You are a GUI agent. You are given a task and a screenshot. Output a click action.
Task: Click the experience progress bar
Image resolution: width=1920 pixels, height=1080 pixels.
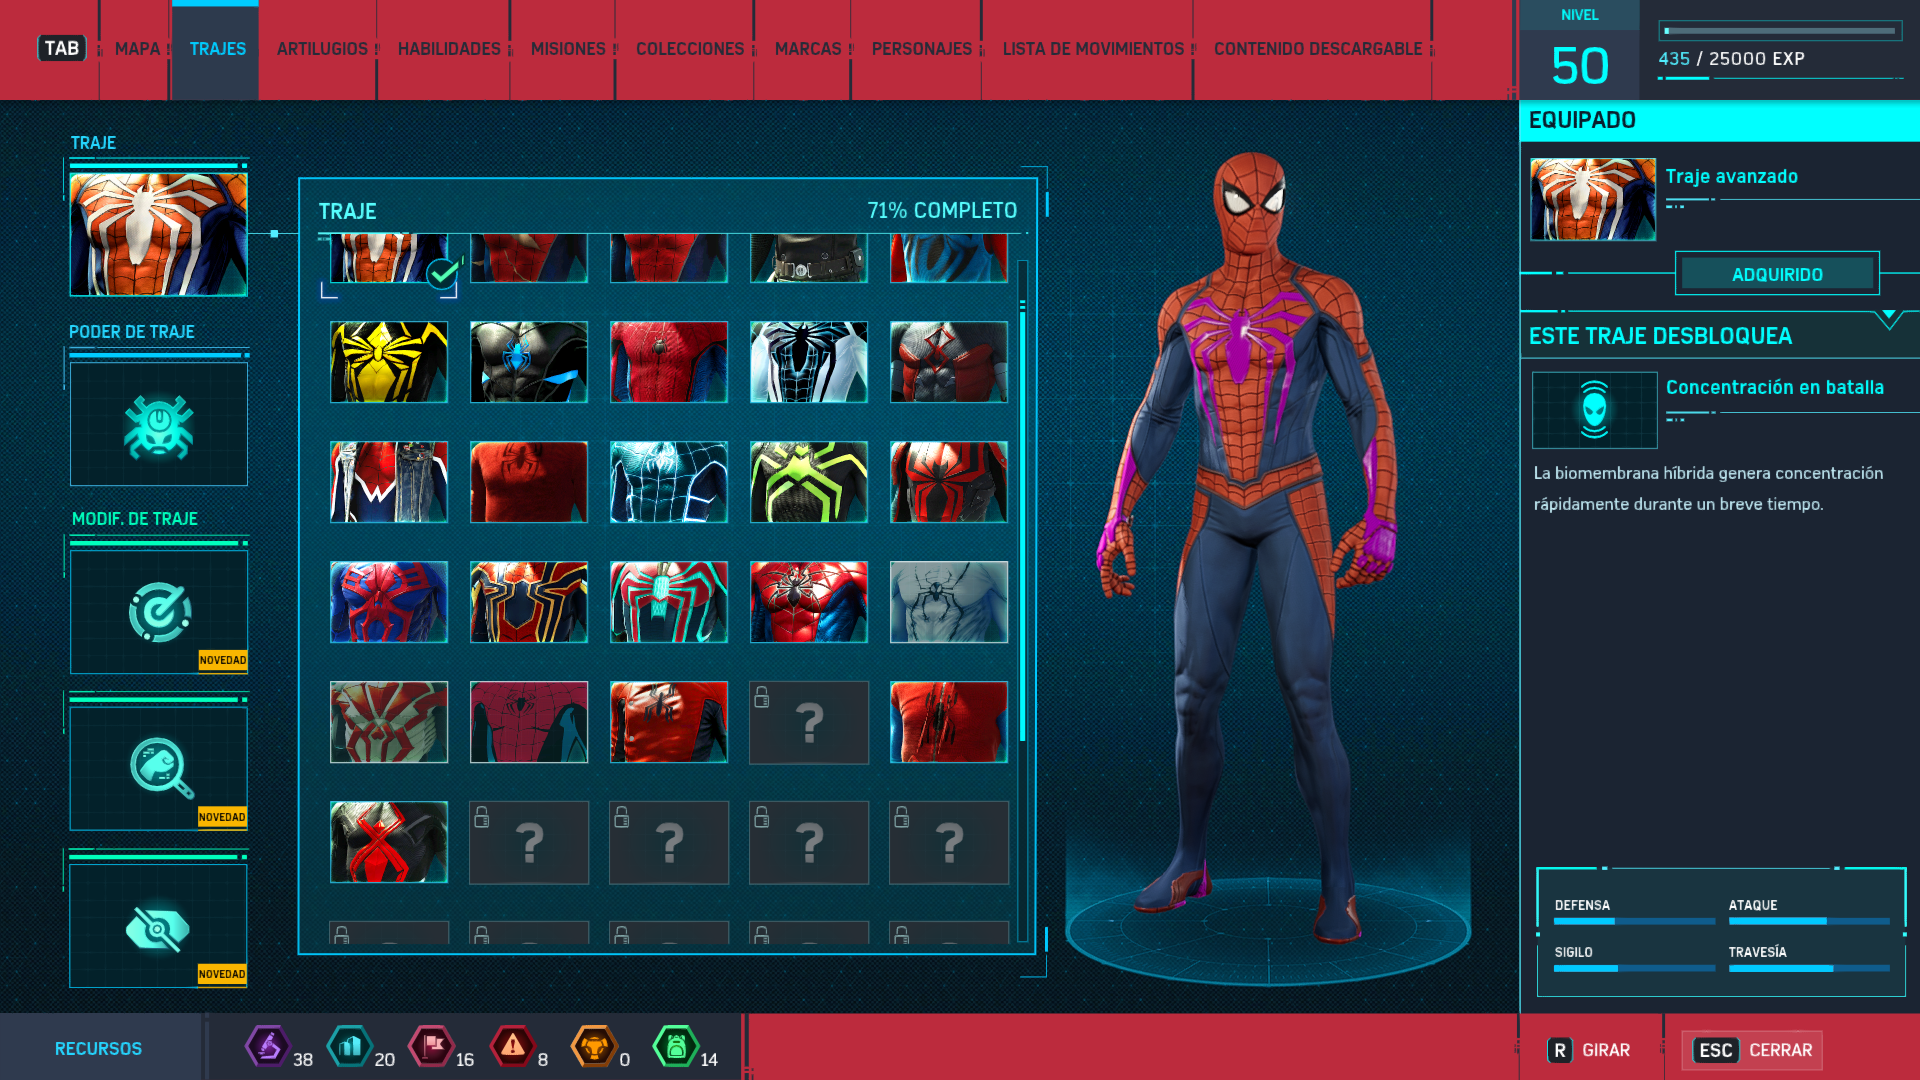point(1780,31)
